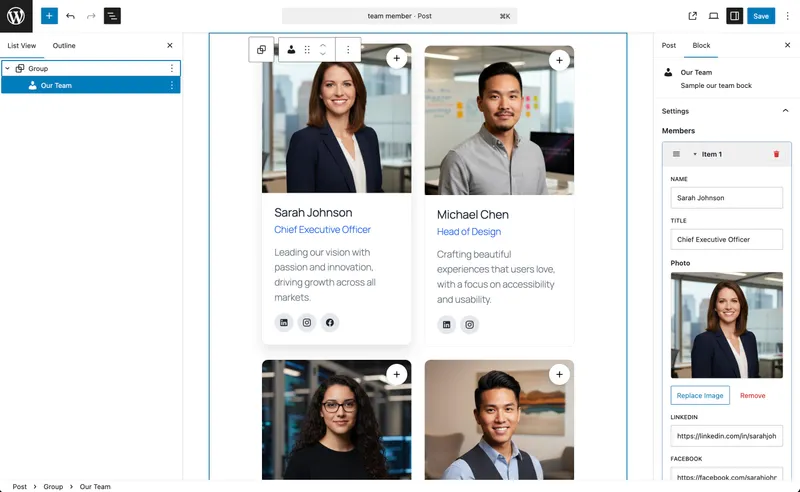This screenshot has width=800, height=492.
Task: Select the Chief Executive Officer title text
Action: coord(322,230)
